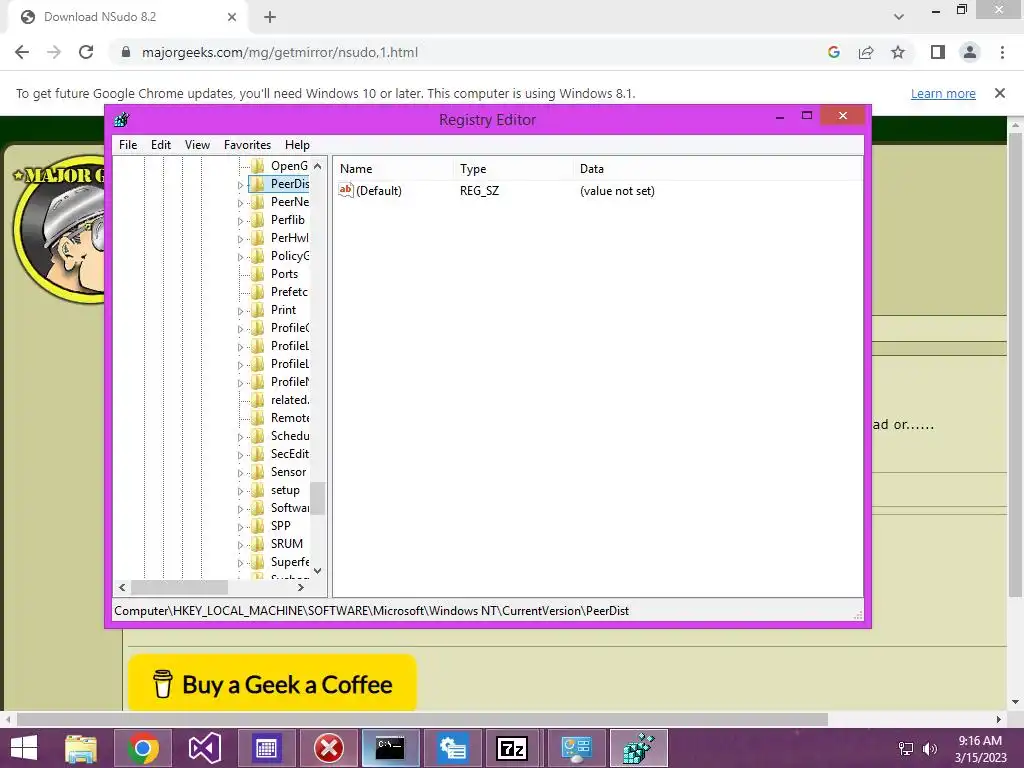Click the volume speaker tray icon

[929, 748]
